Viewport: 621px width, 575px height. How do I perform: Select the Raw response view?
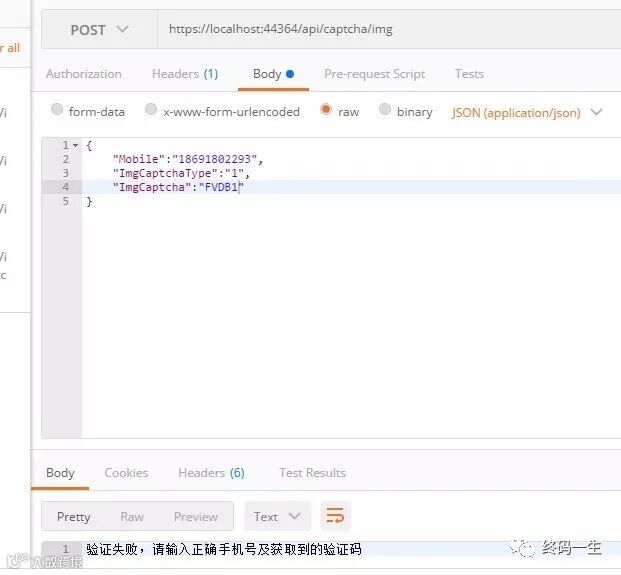tap(132, 517)
